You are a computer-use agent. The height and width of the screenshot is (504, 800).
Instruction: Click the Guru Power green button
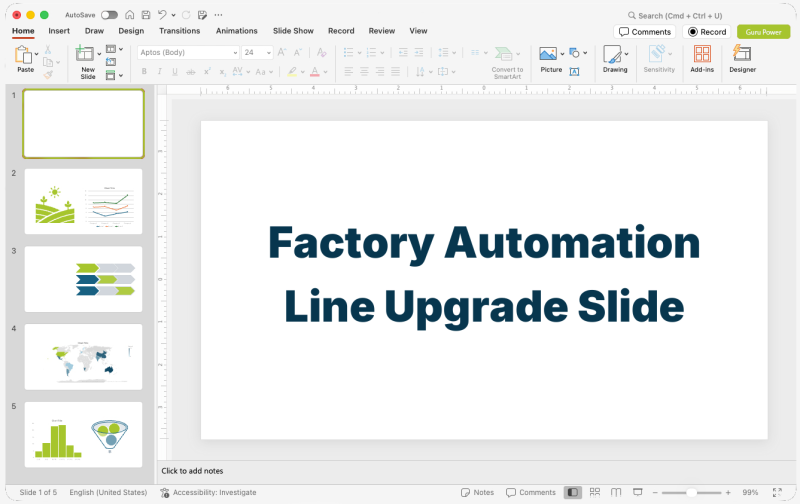[x=763, y=32]
